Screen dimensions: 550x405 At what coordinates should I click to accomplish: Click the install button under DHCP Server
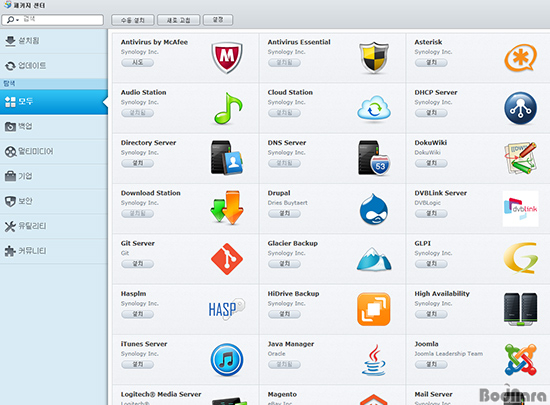point(431,113)
